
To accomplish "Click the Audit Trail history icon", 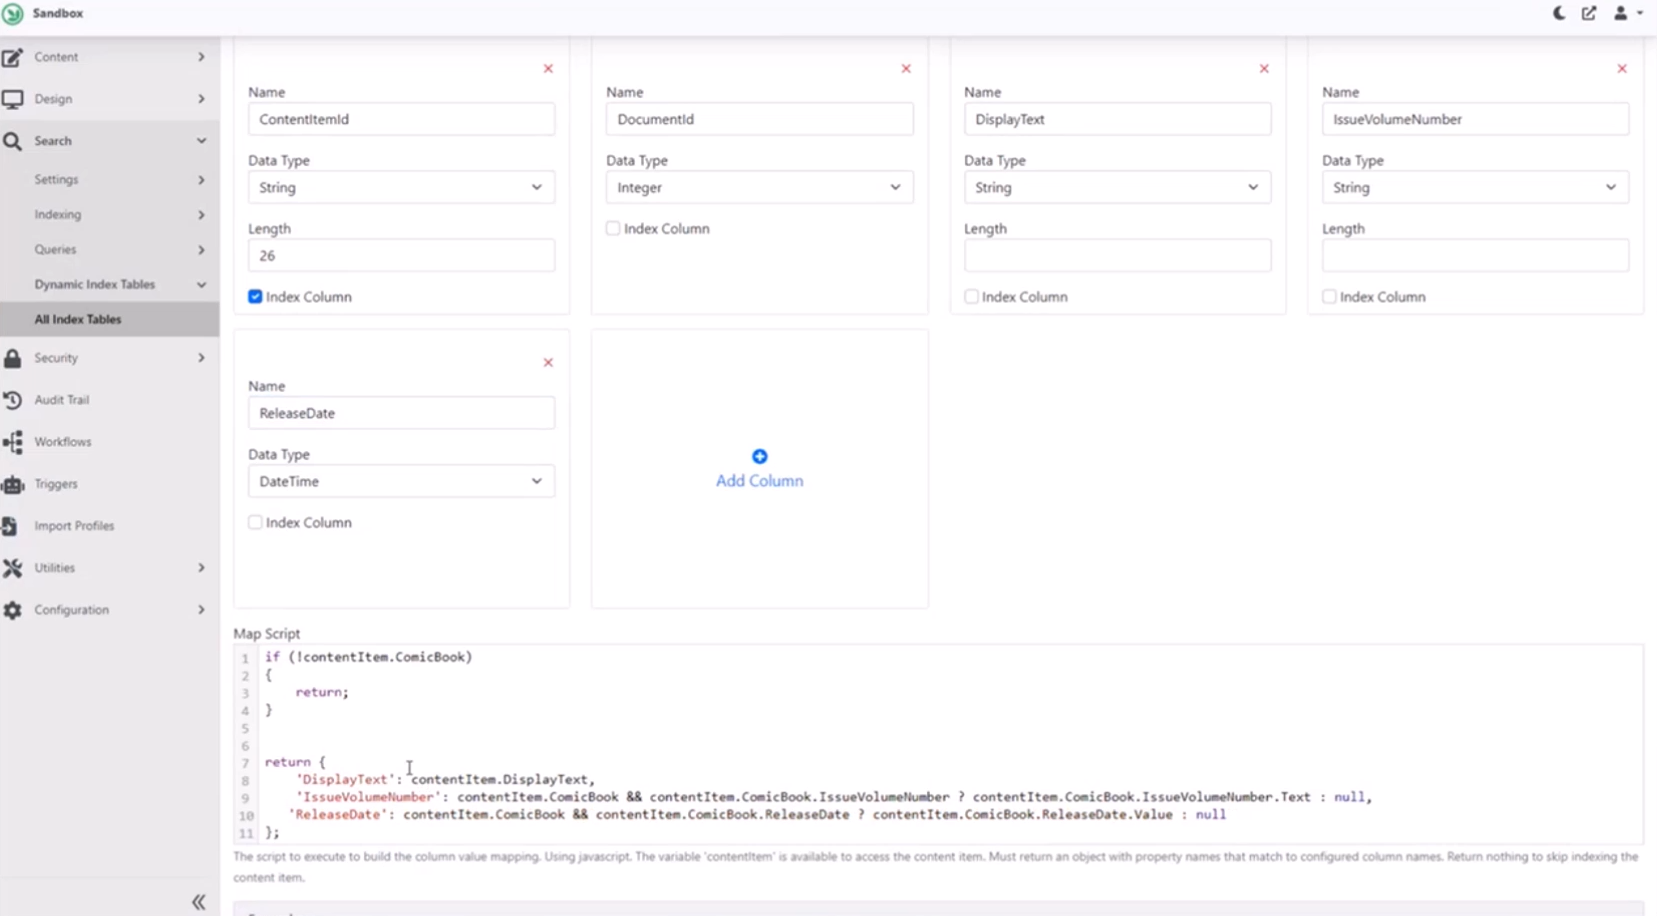I will click(12, 400).
